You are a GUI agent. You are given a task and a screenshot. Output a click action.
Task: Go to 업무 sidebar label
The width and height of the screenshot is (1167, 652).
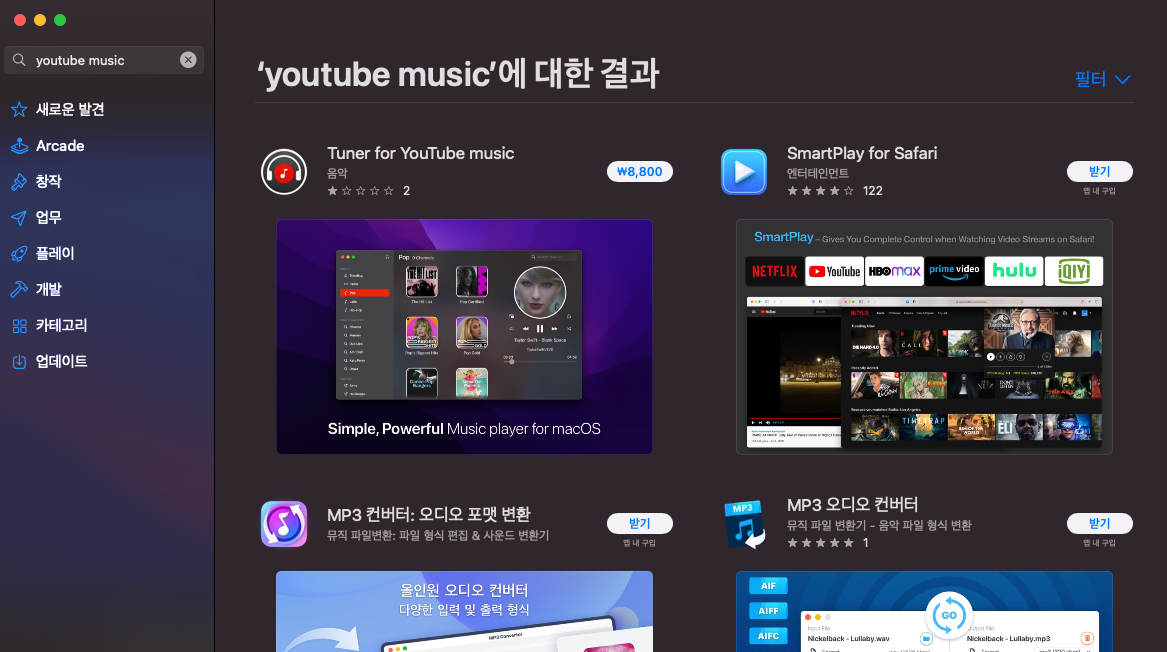[48, 217]
